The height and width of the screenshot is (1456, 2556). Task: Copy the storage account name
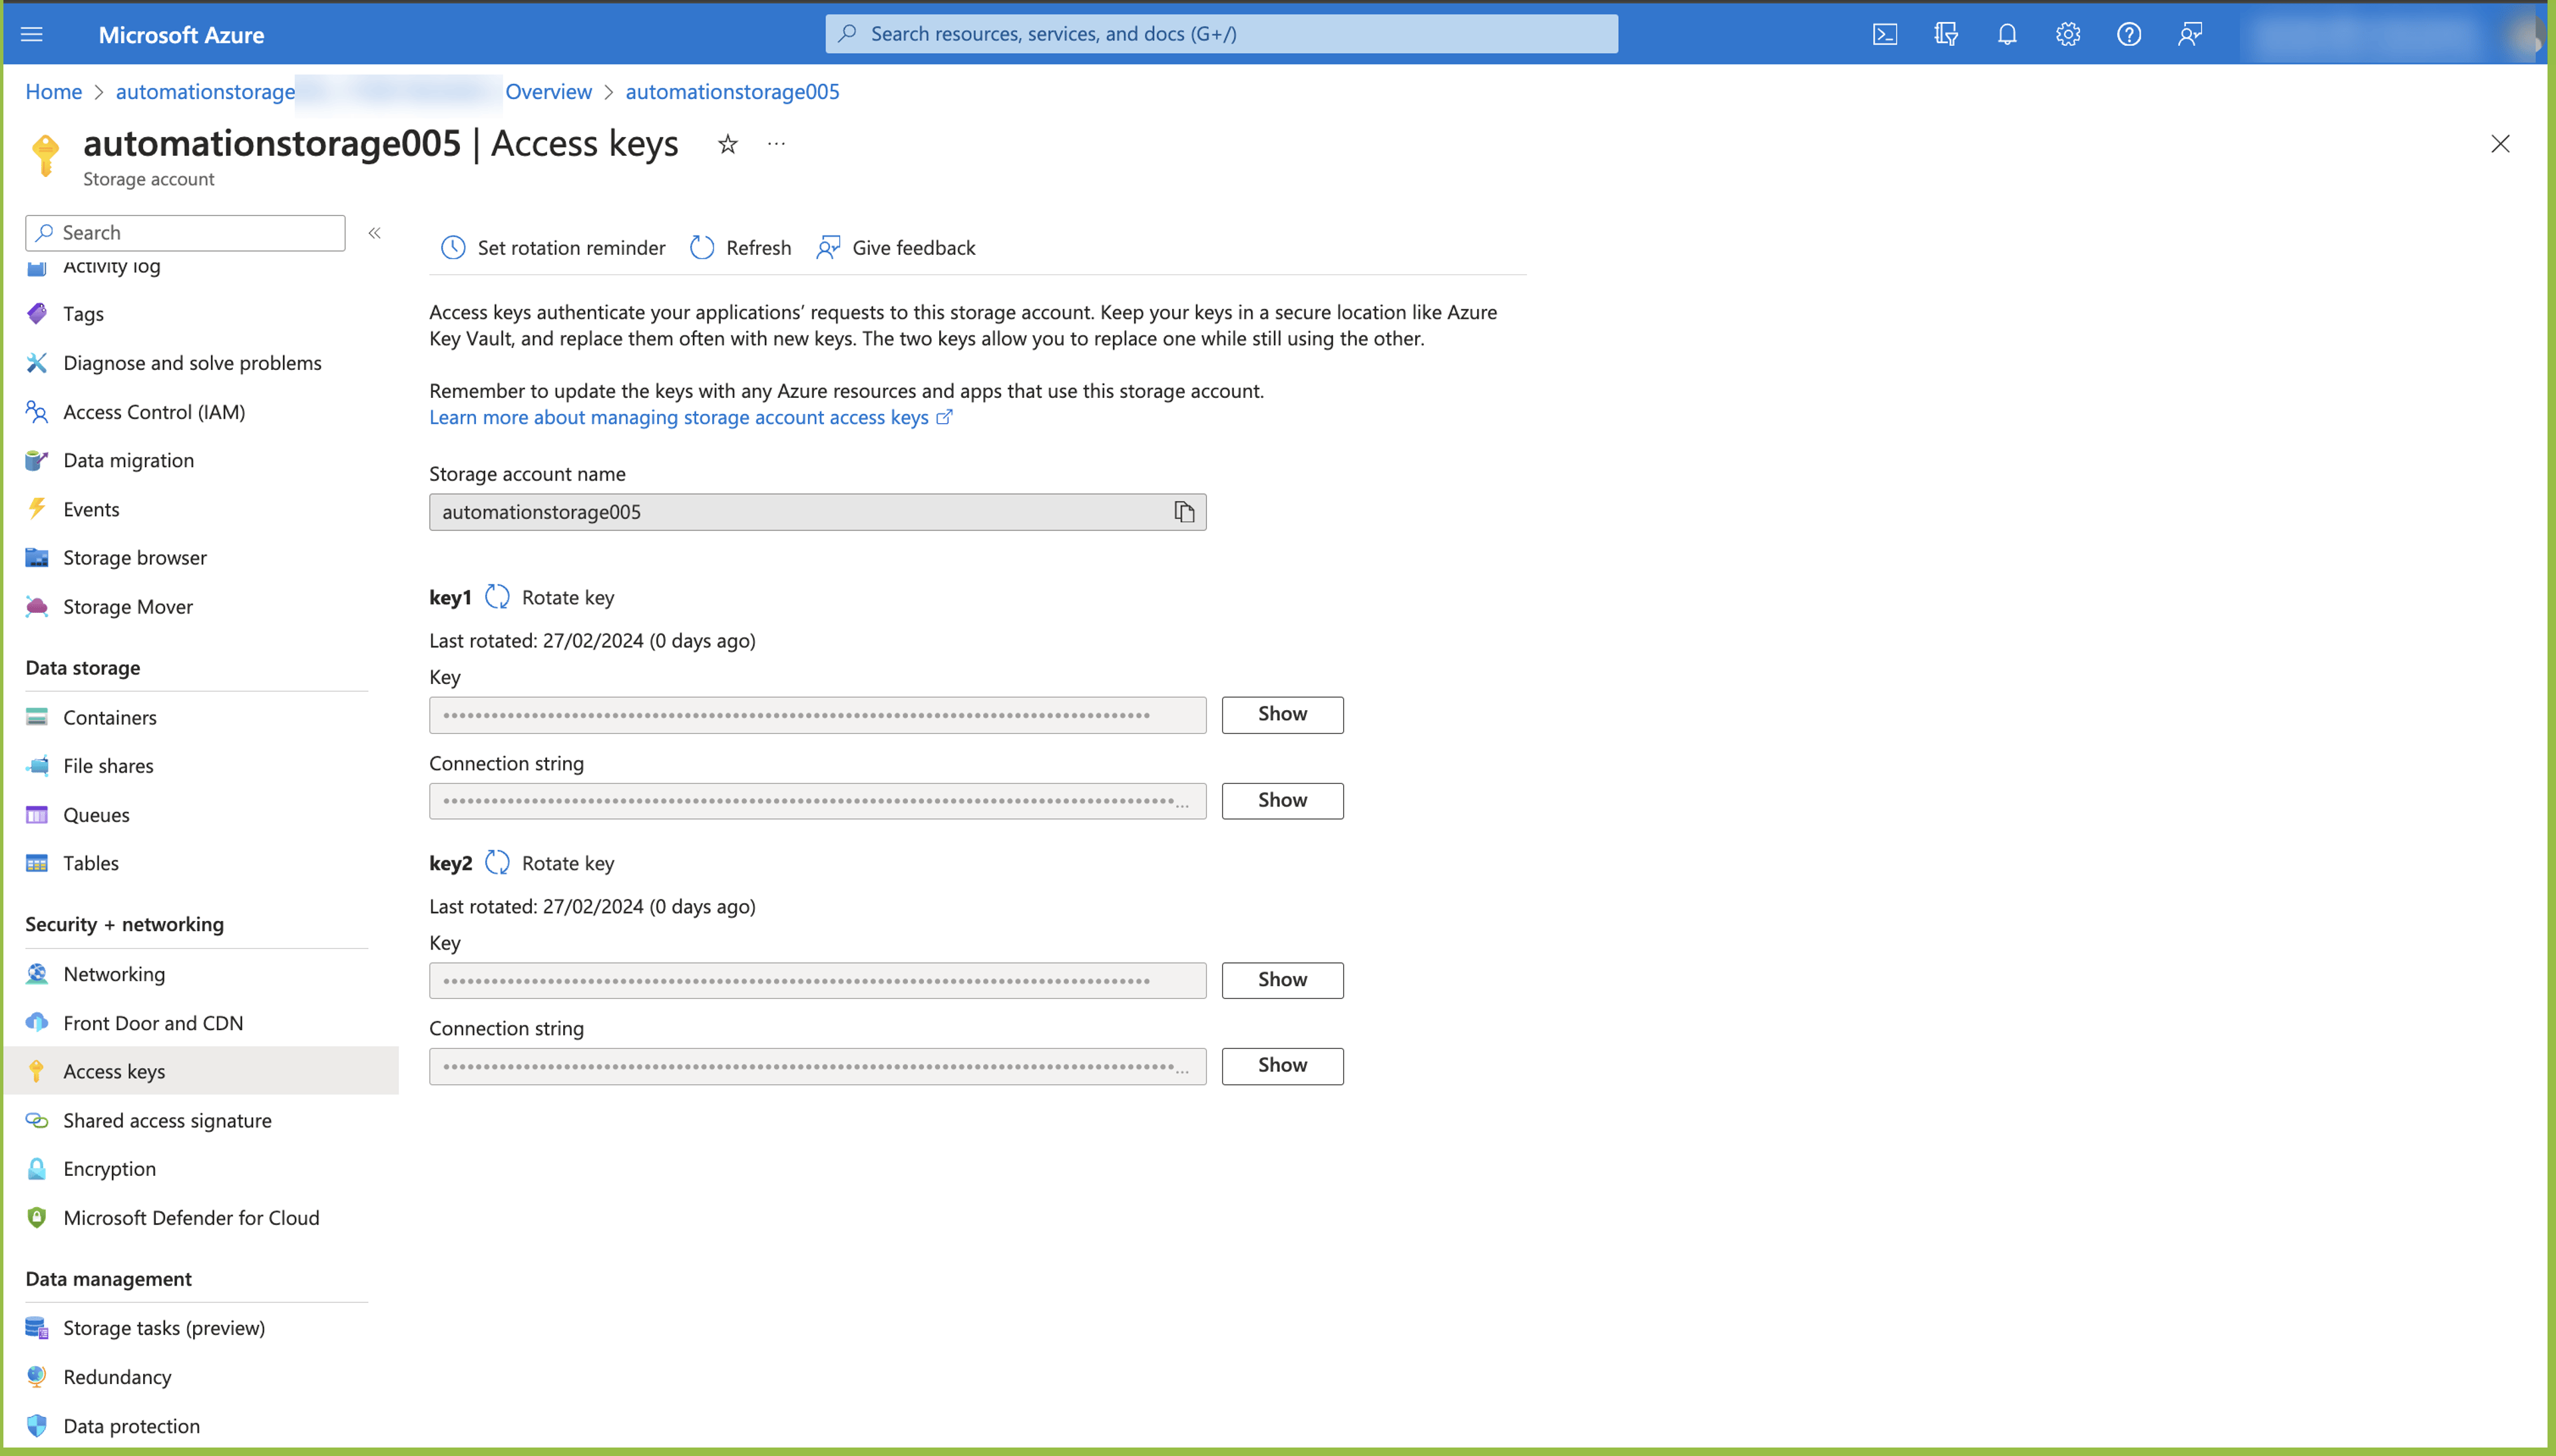pyautogui.click(x=1184, y=512)
